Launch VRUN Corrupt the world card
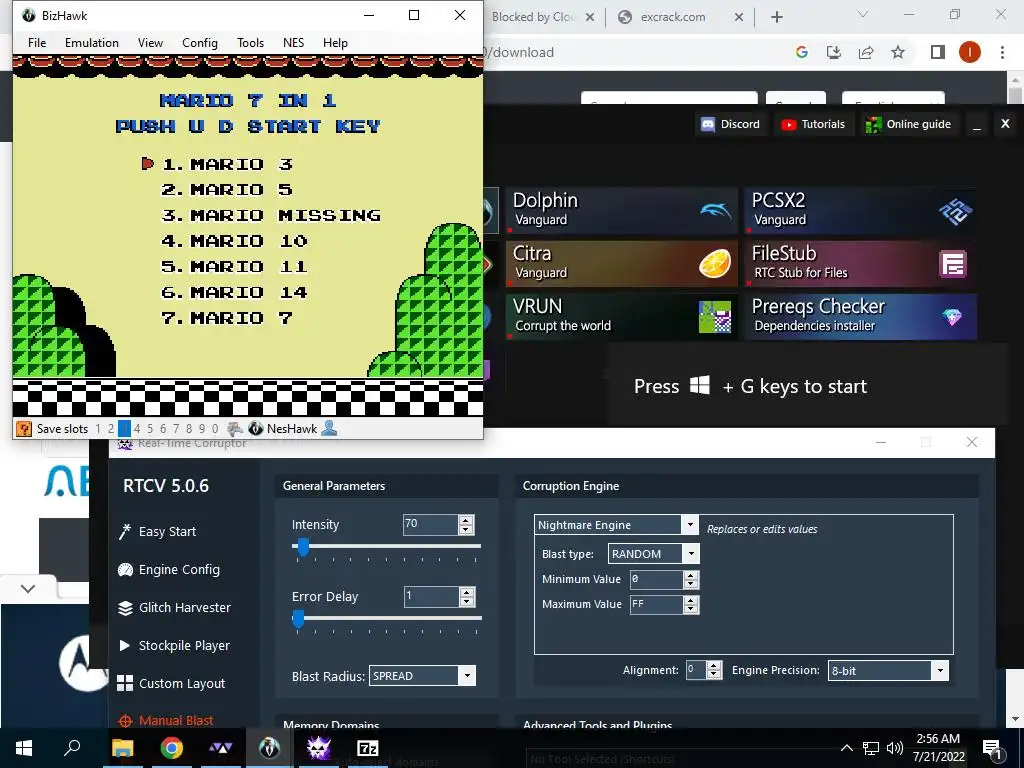The width and height of the screenshot is (1024, 768). (622, 317)
